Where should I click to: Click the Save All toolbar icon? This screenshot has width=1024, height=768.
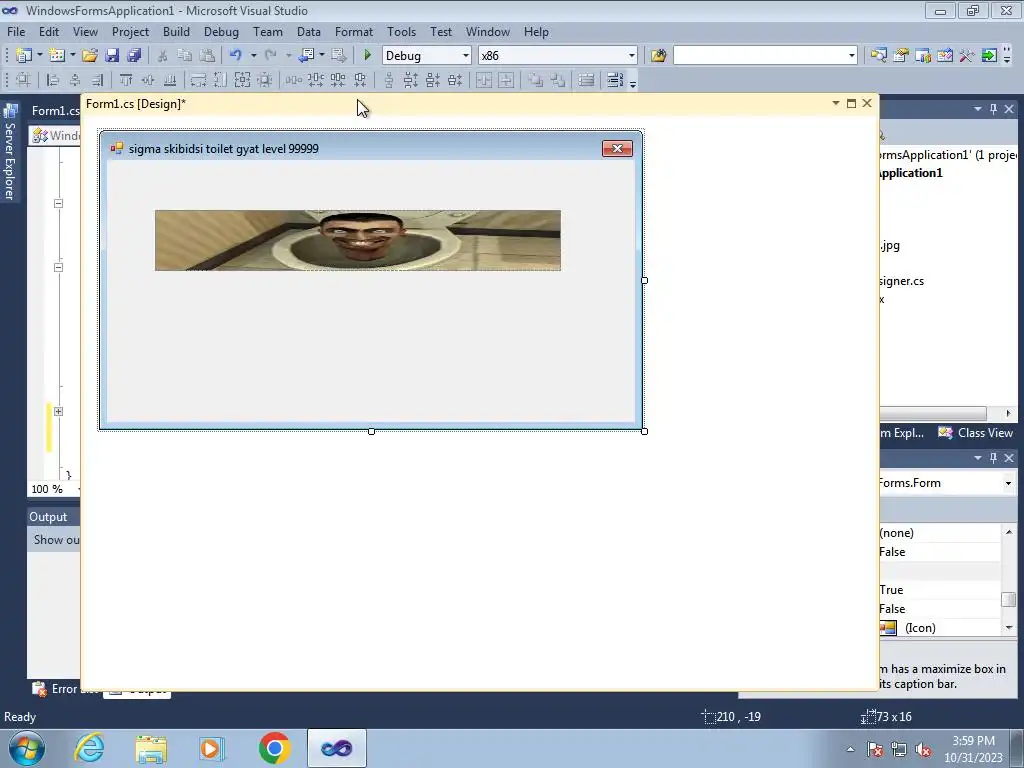[x=134, y=56]
